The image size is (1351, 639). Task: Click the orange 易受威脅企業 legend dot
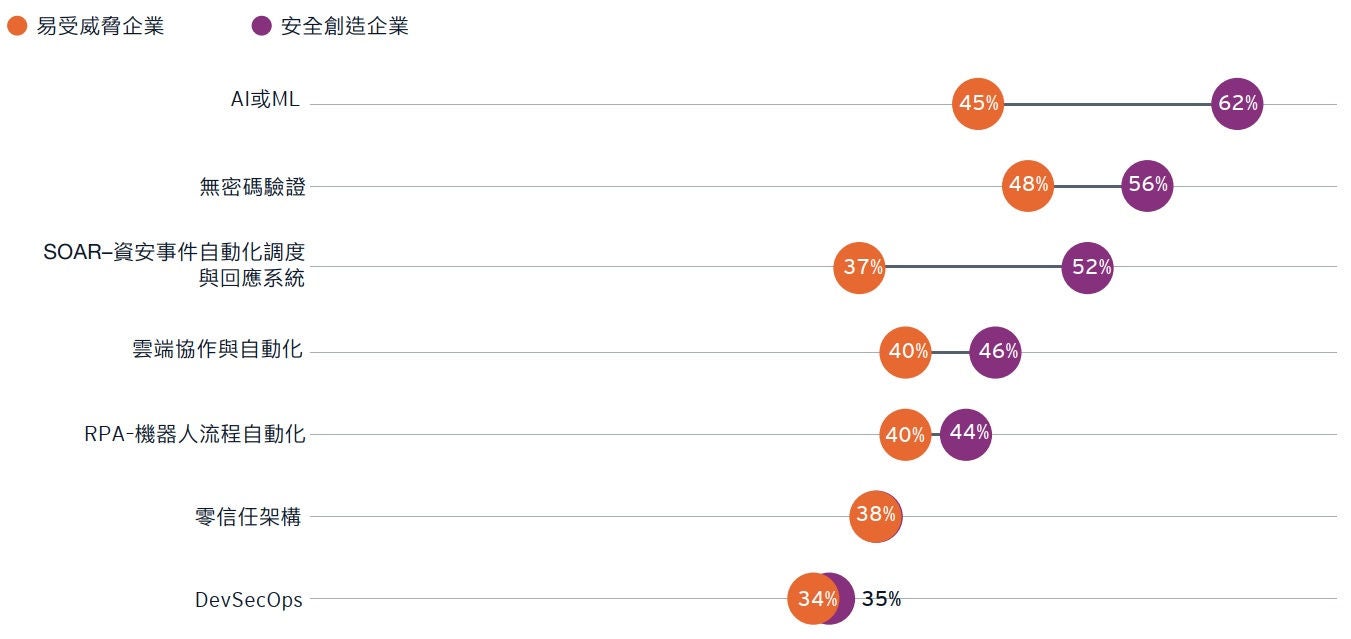coord(17,27)
